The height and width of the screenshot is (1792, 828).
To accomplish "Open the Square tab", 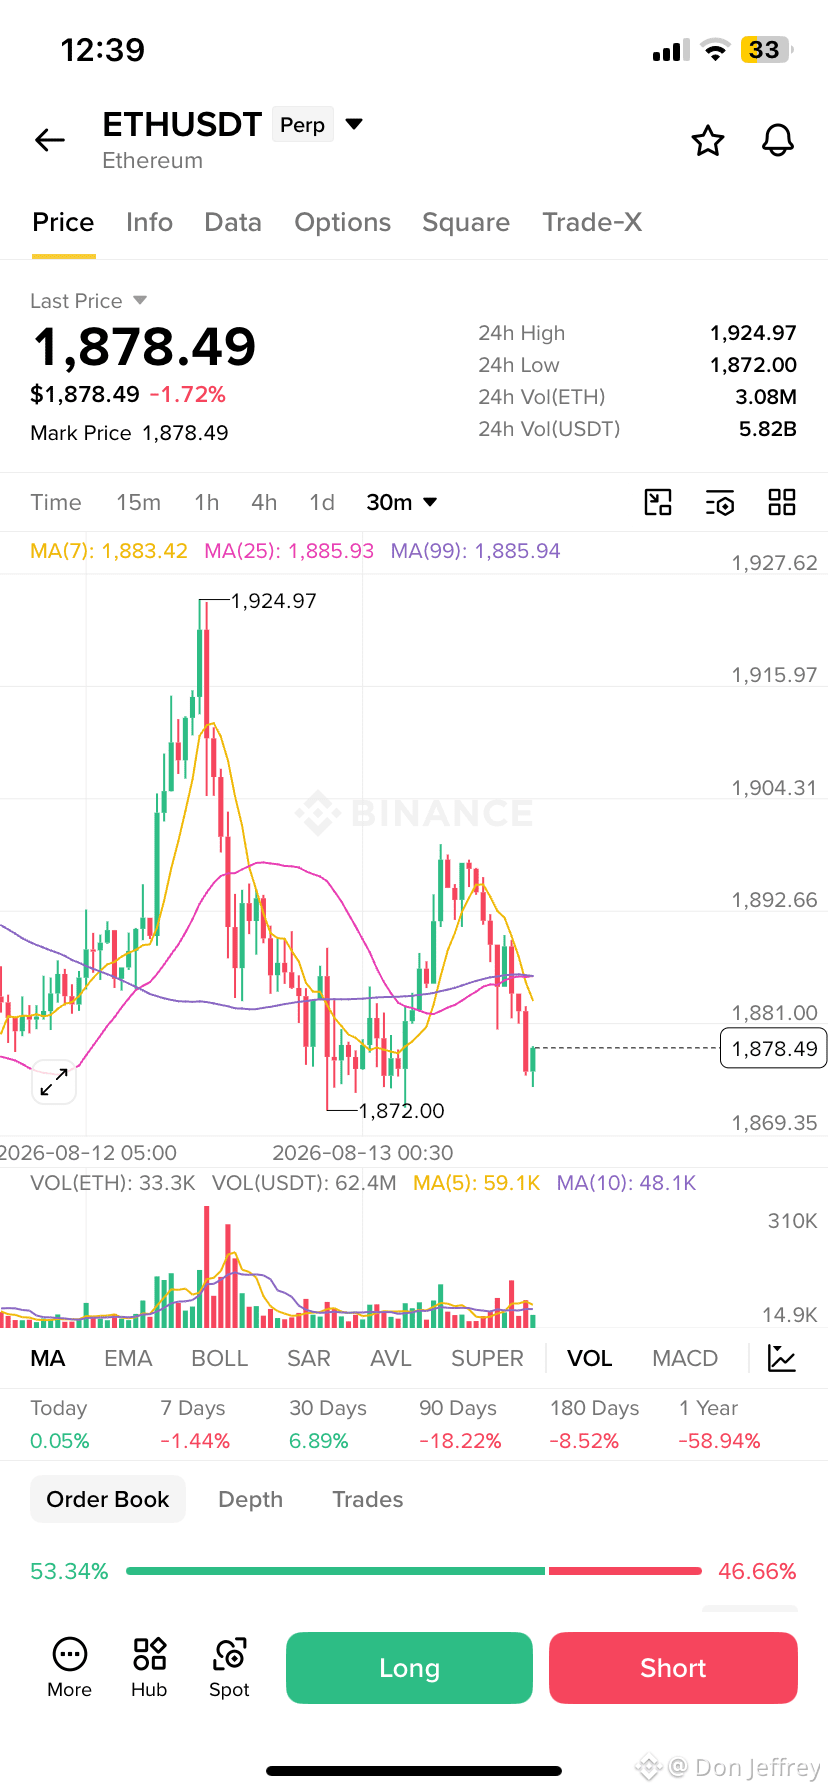I will click(466, 222).
